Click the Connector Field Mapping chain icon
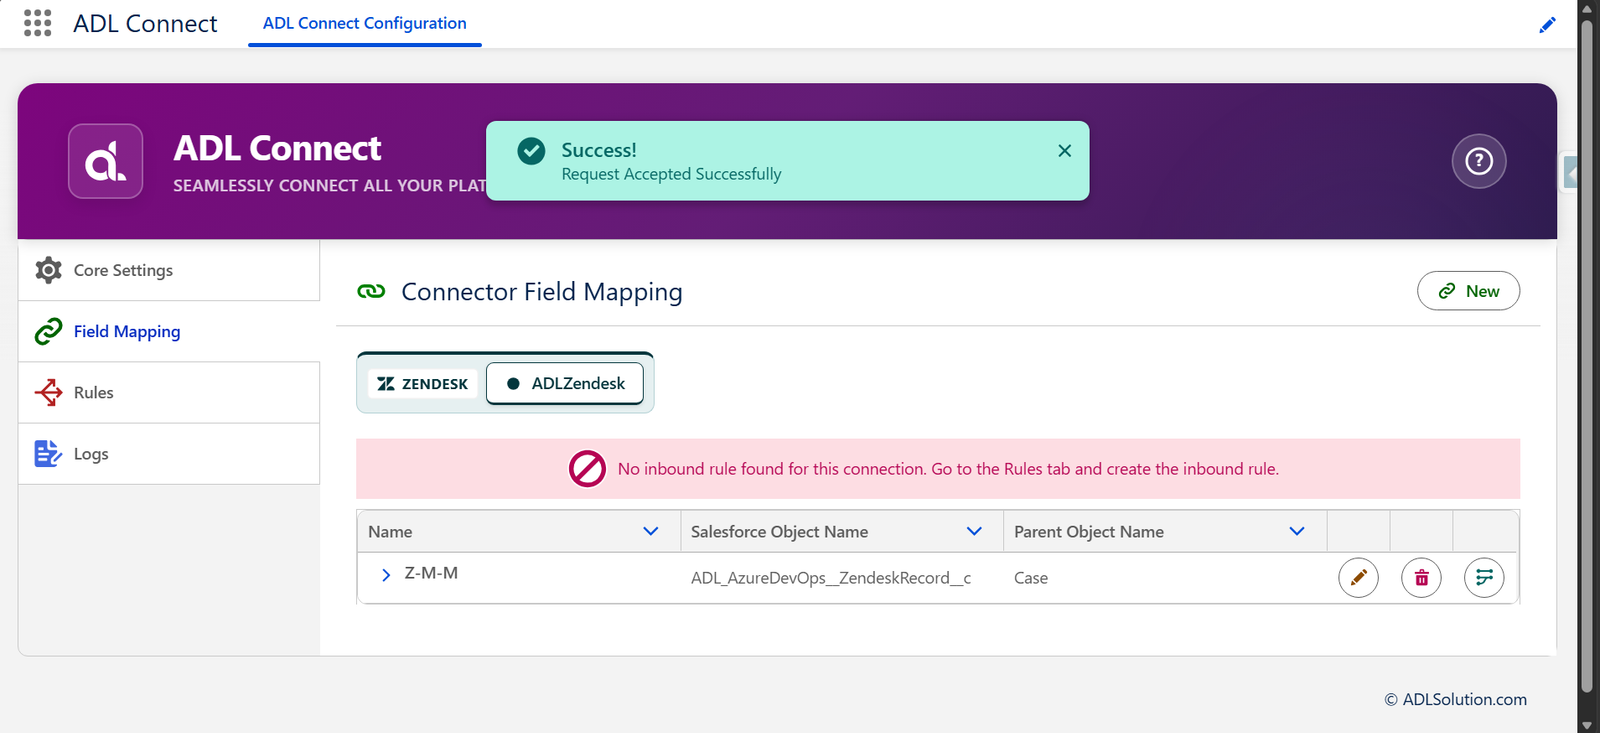1600x733 pixels. [x=371, y=291]
